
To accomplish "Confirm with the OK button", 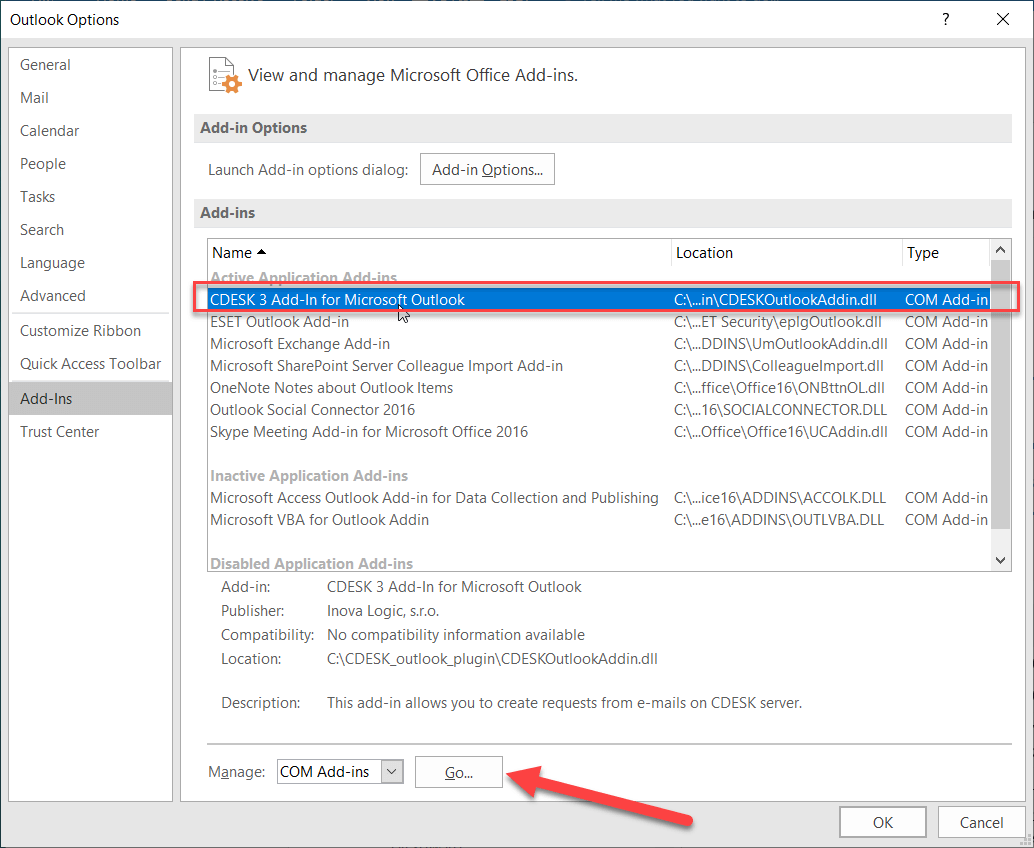I will point(882,822).
